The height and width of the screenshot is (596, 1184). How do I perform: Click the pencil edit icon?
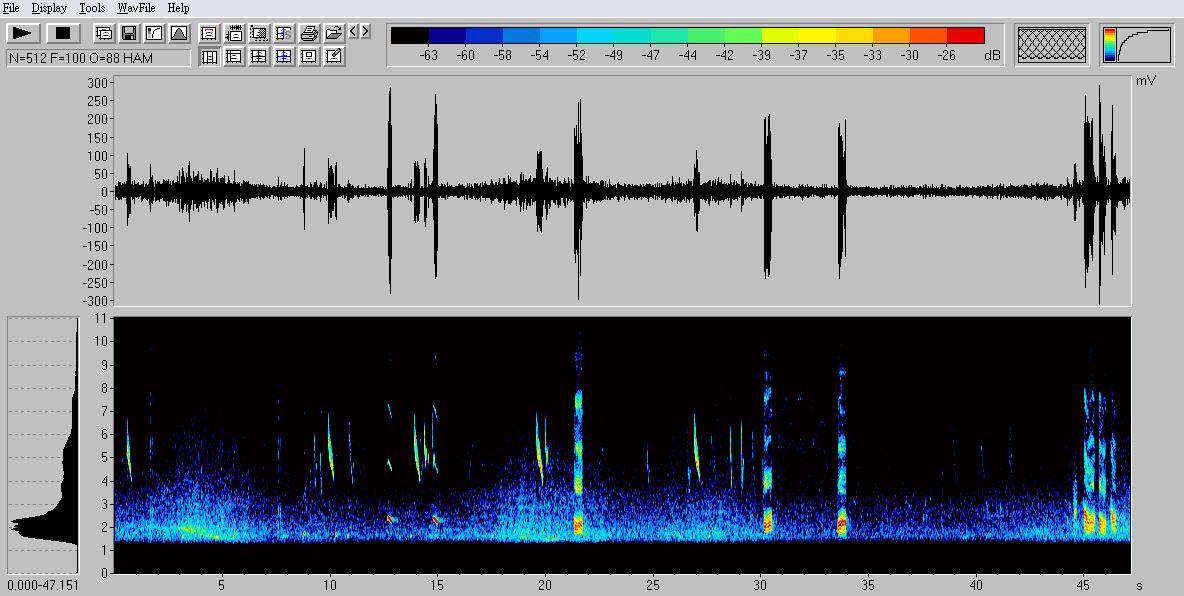(334, 57)
